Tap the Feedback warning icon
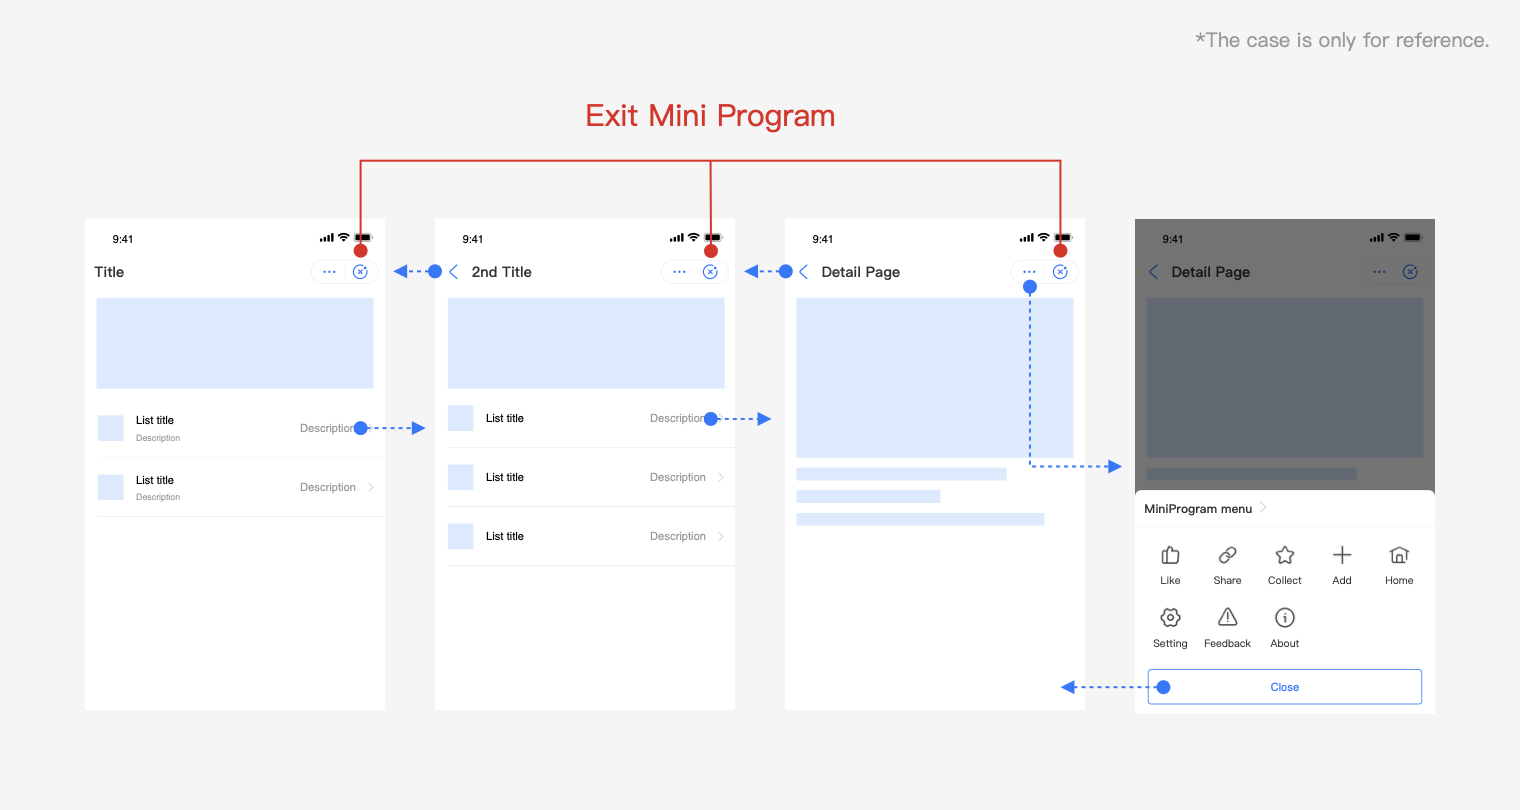Viewport: 1520px width, 810px height. (1227, 617)
